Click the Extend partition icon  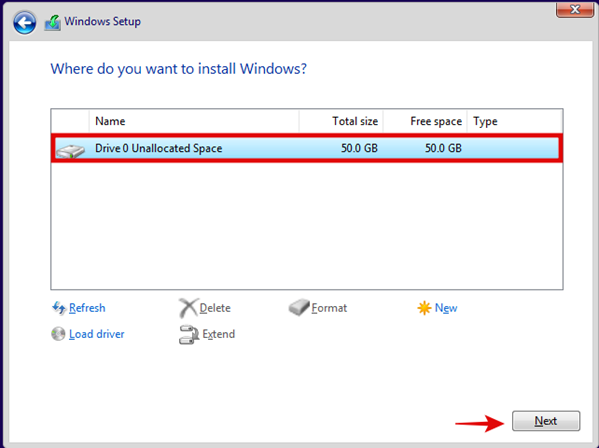(x=189, y=334)
